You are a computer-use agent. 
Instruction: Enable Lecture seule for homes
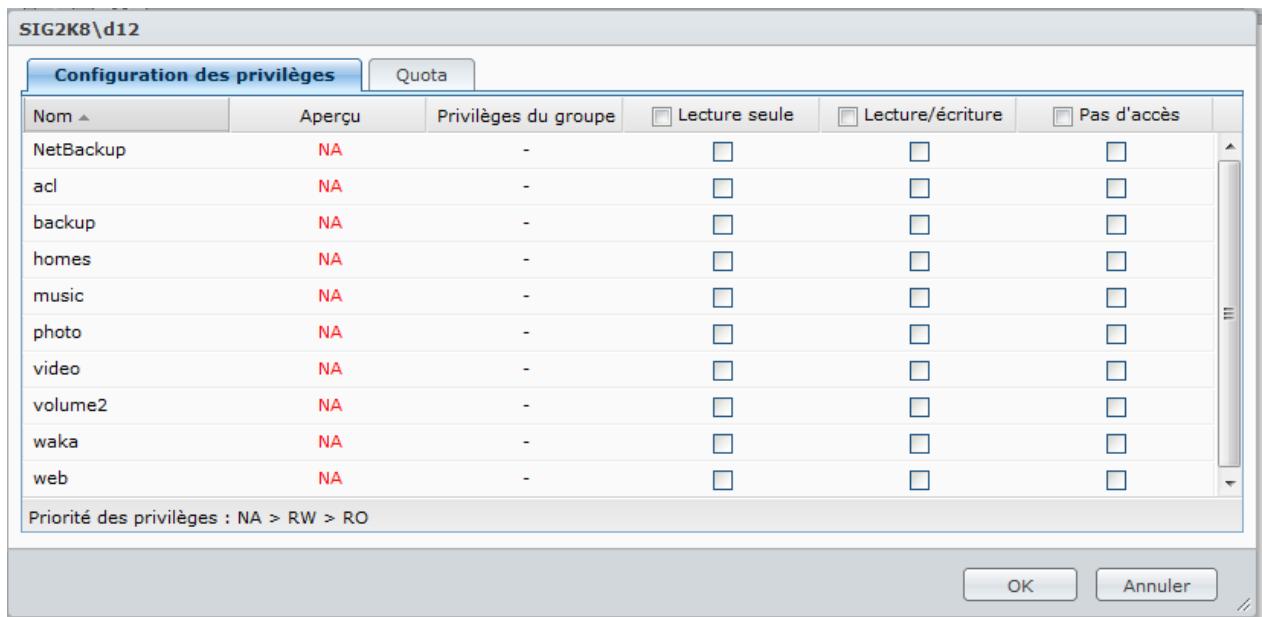coord(722,259)
